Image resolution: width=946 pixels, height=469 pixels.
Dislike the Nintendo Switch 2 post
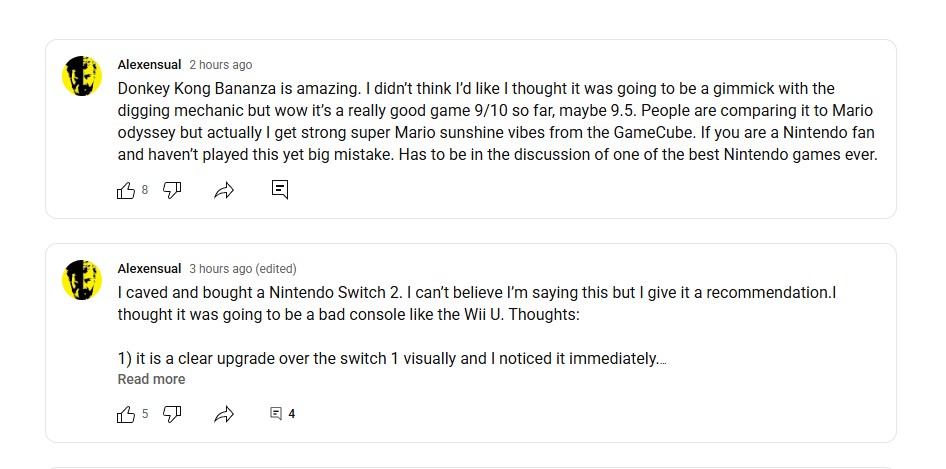[172, 414]
